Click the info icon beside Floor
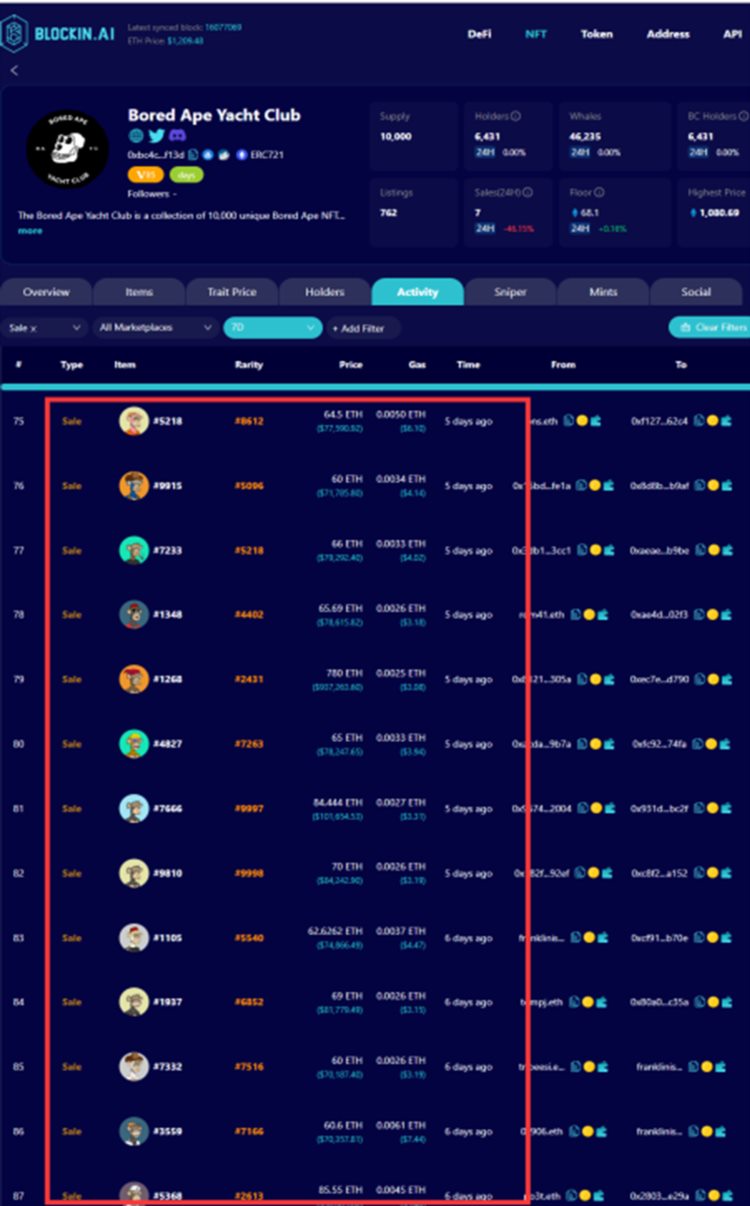750x1206 pixels. 599,192
